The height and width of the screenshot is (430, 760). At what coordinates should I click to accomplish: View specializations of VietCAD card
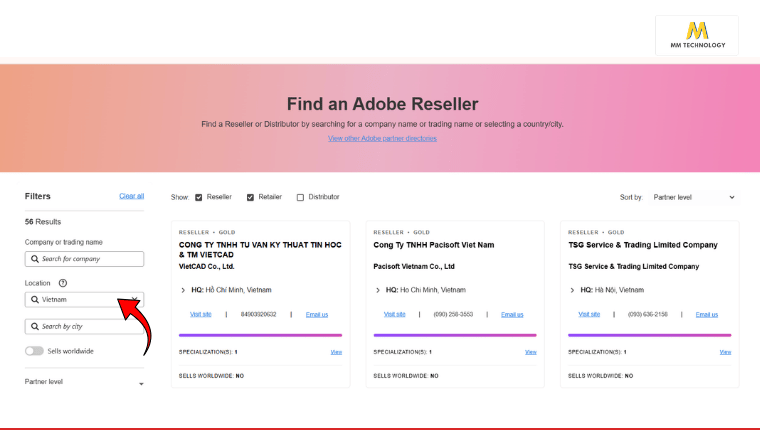click(336, 352)
